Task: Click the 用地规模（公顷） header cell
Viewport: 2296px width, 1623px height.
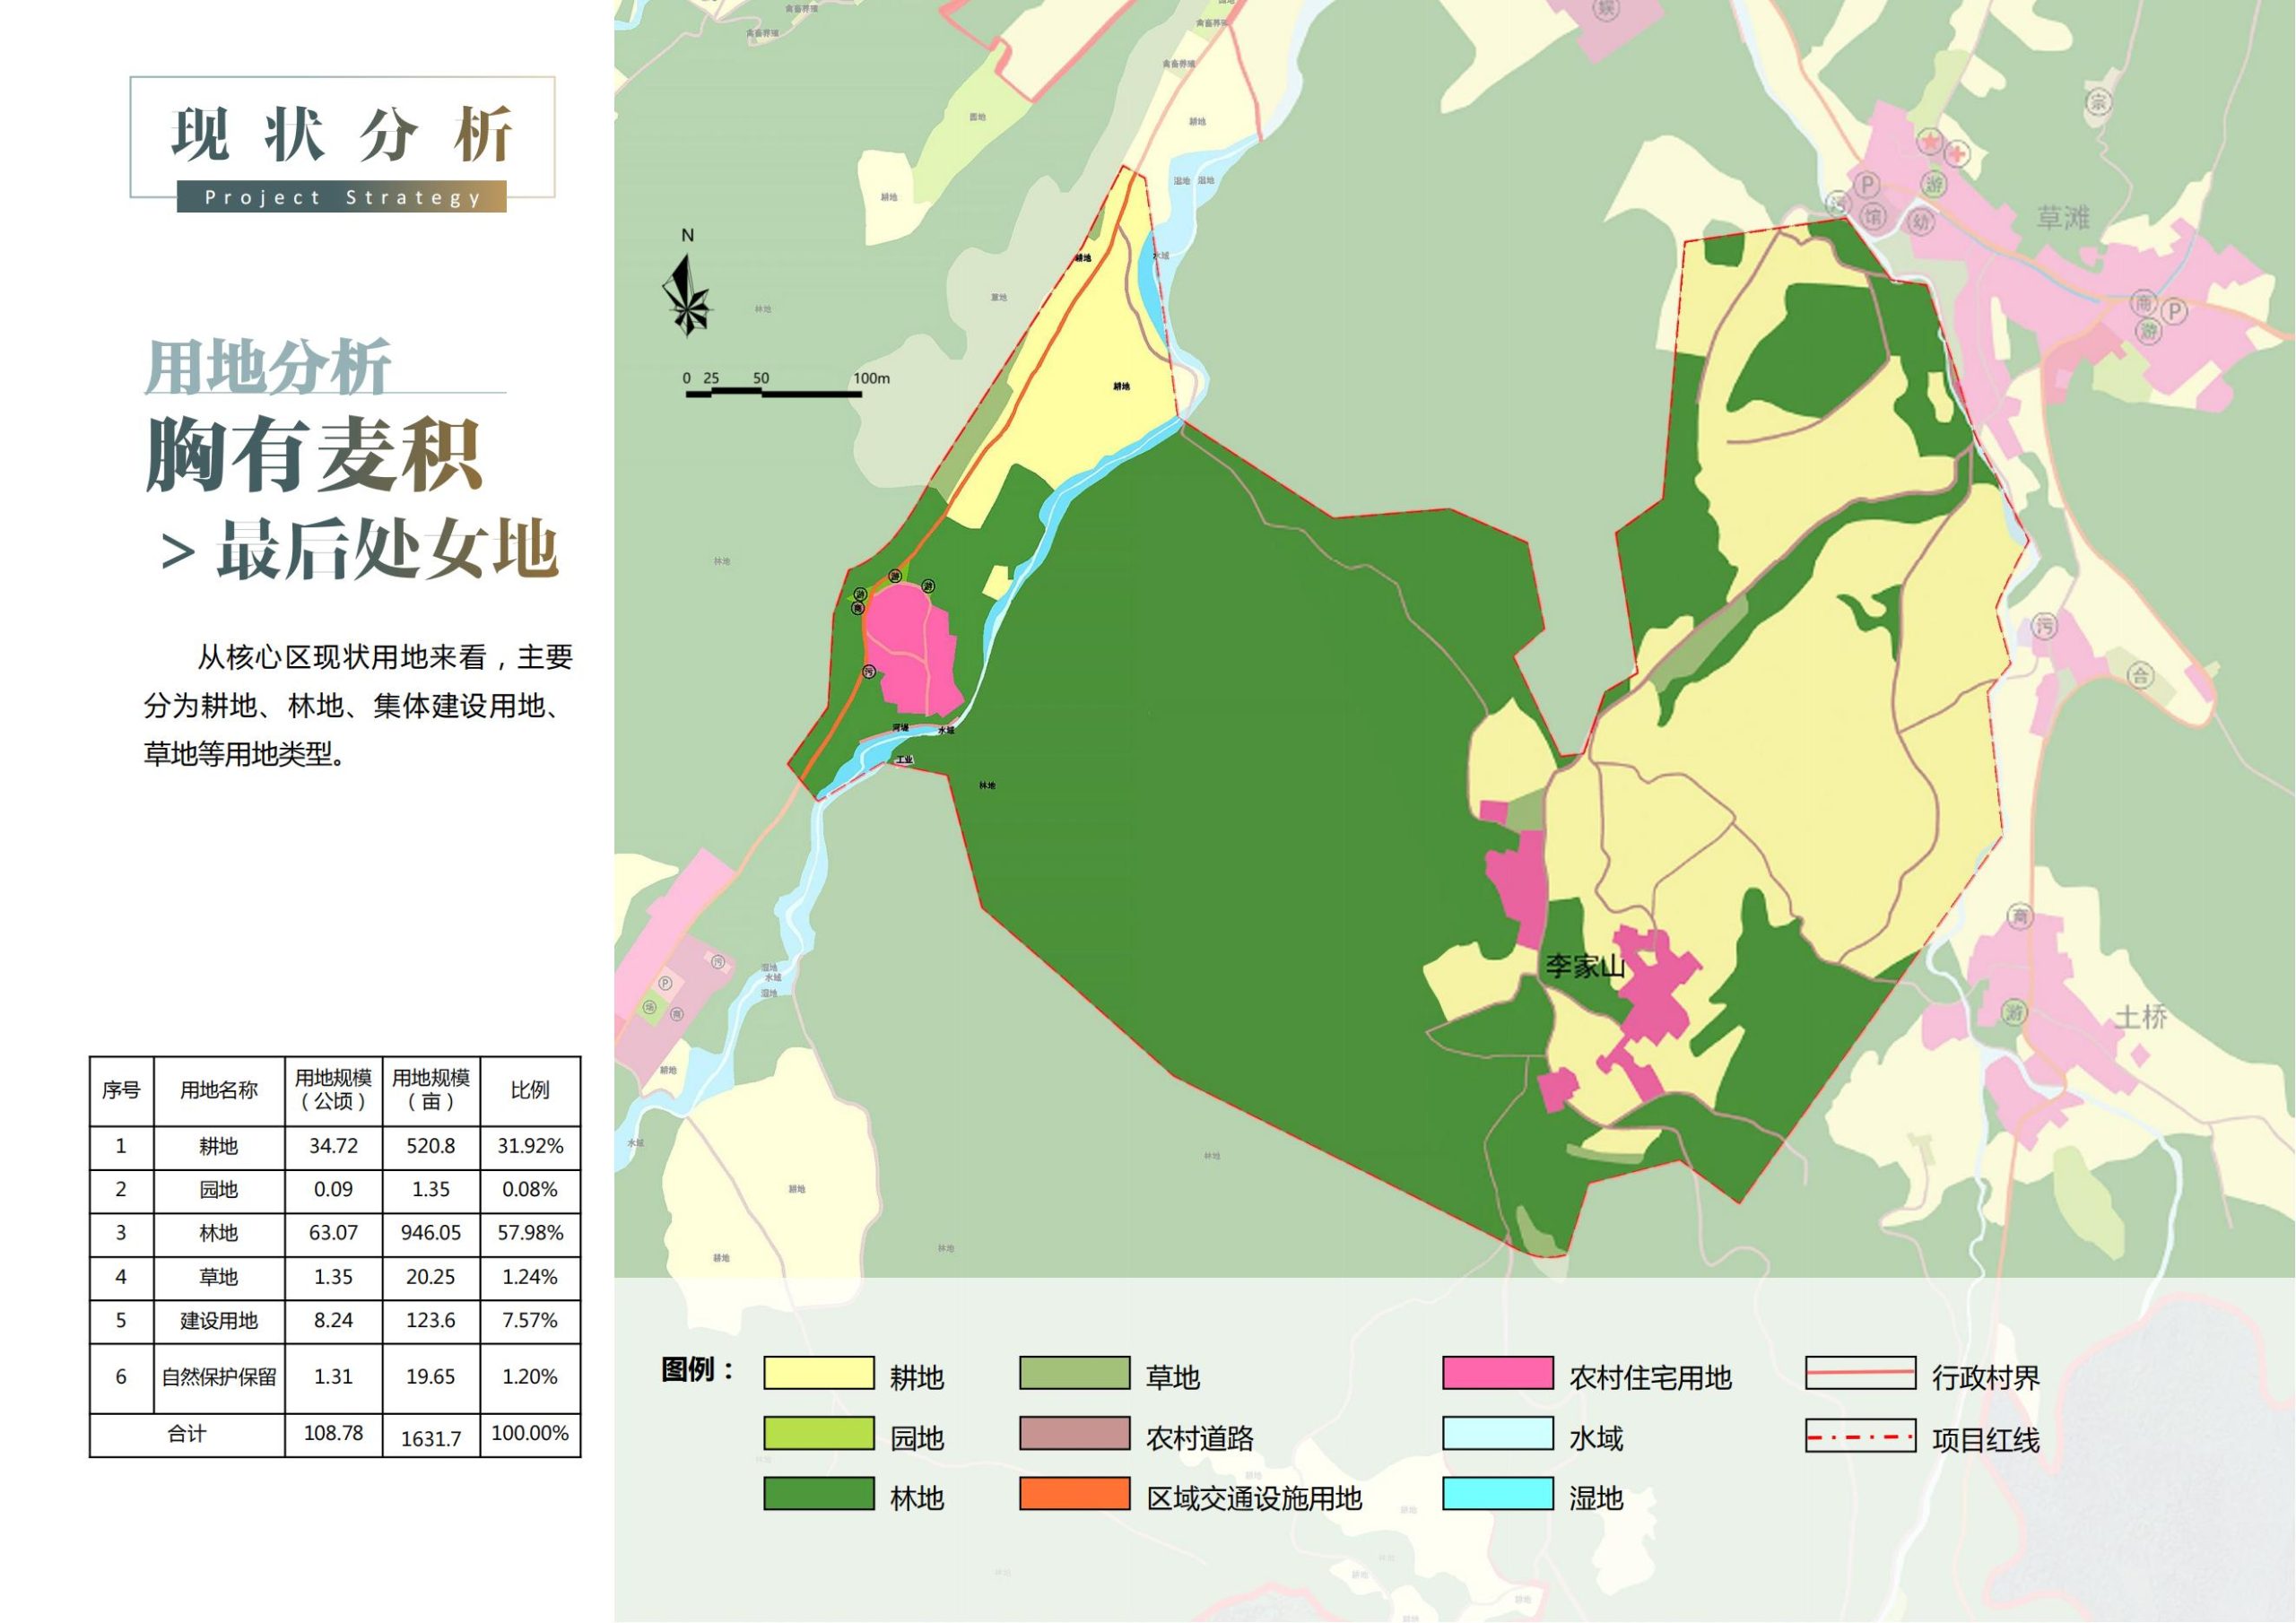Action: tap(333, 1090)
